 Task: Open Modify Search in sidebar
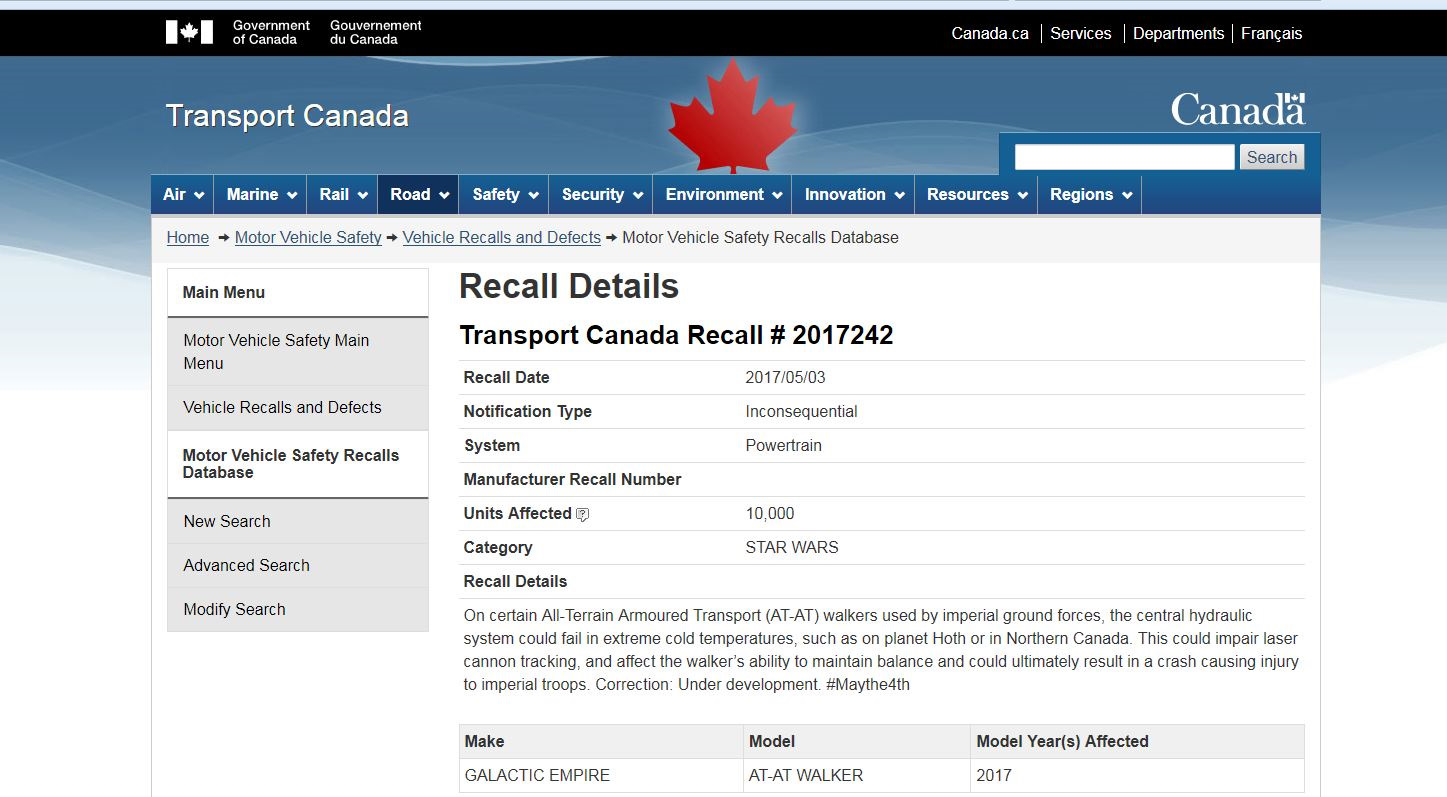click(x=298, y=610)
